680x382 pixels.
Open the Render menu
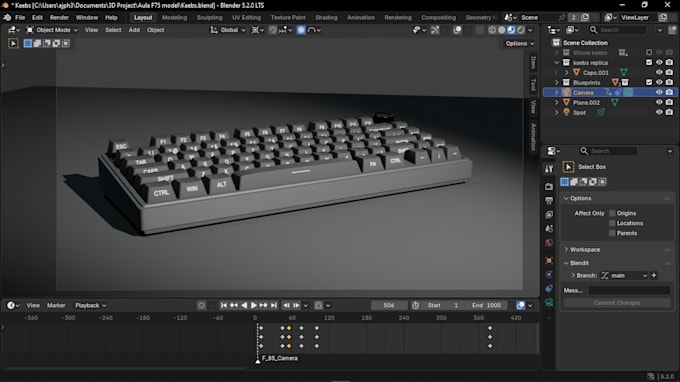point(59,18)
